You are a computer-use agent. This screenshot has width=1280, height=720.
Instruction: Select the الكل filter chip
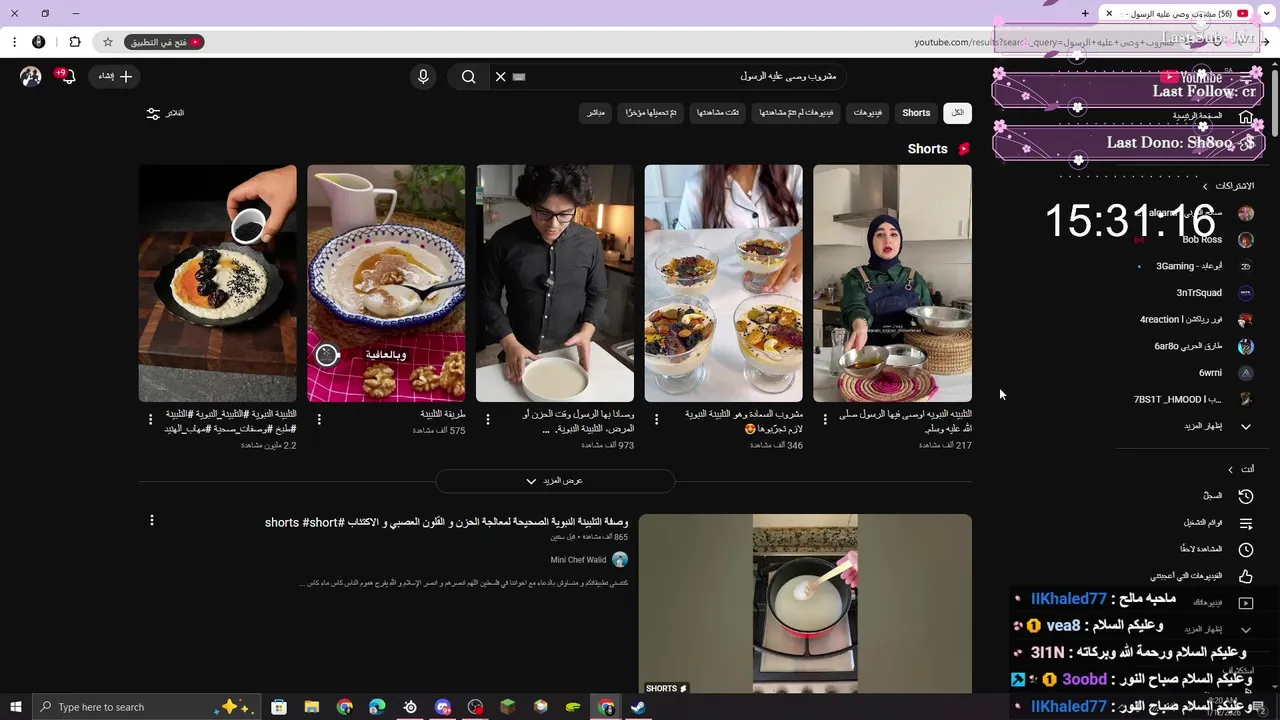957,113
